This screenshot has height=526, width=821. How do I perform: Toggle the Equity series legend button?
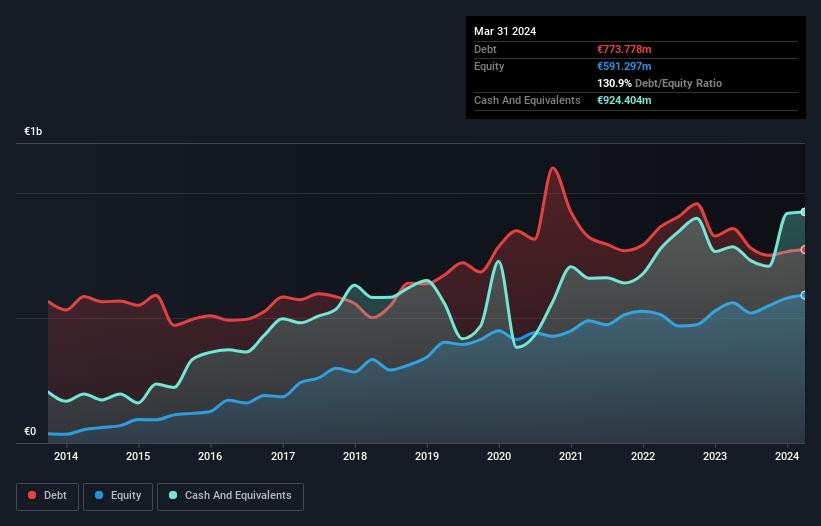click(x=118, y=496)
